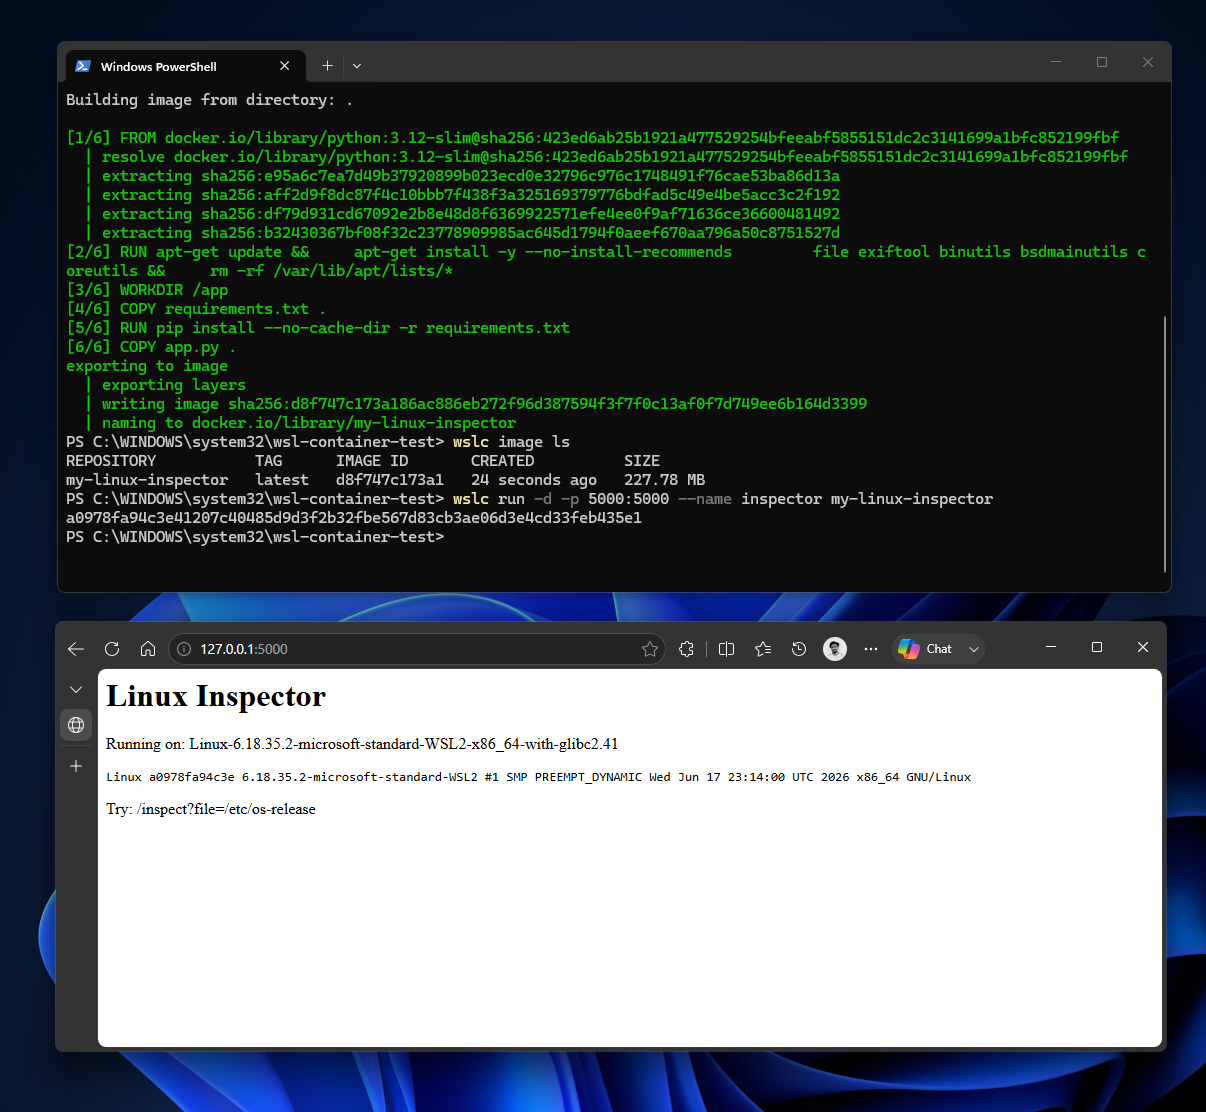1206x1112 pixels.
Task: Open browser Extensions puzzle icon
Action: [x=686, y=649]
